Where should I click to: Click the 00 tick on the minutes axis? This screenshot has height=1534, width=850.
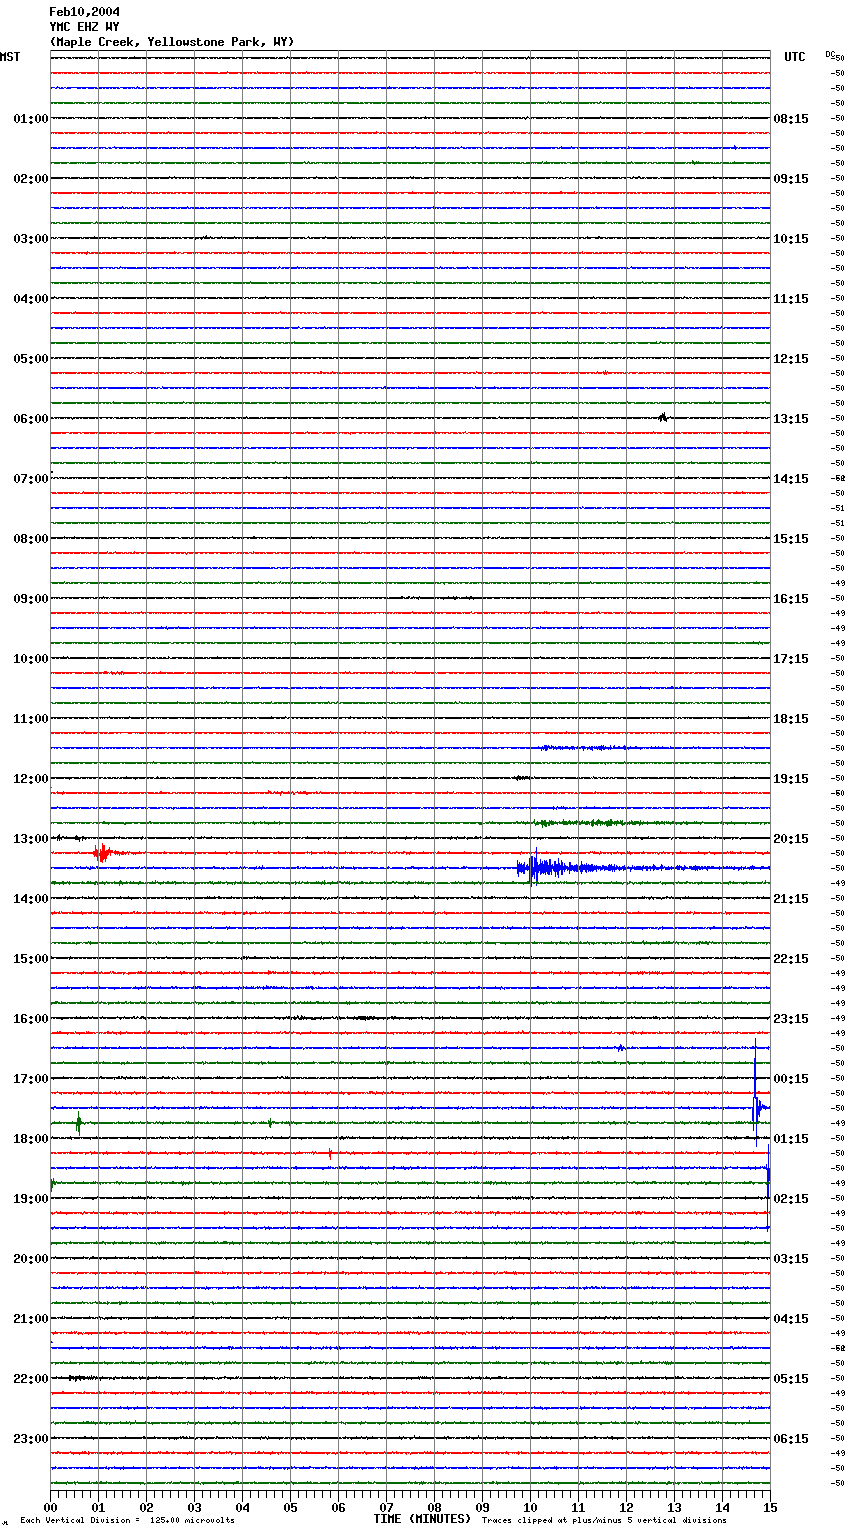pos(51,1507)
